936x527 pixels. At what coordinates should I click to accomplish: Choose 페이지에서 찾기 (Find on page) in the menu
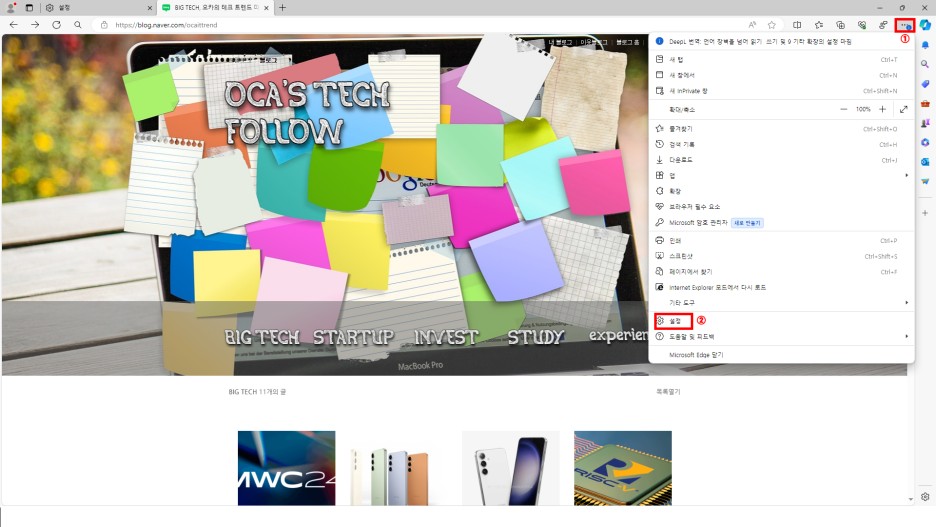[781, 272]
